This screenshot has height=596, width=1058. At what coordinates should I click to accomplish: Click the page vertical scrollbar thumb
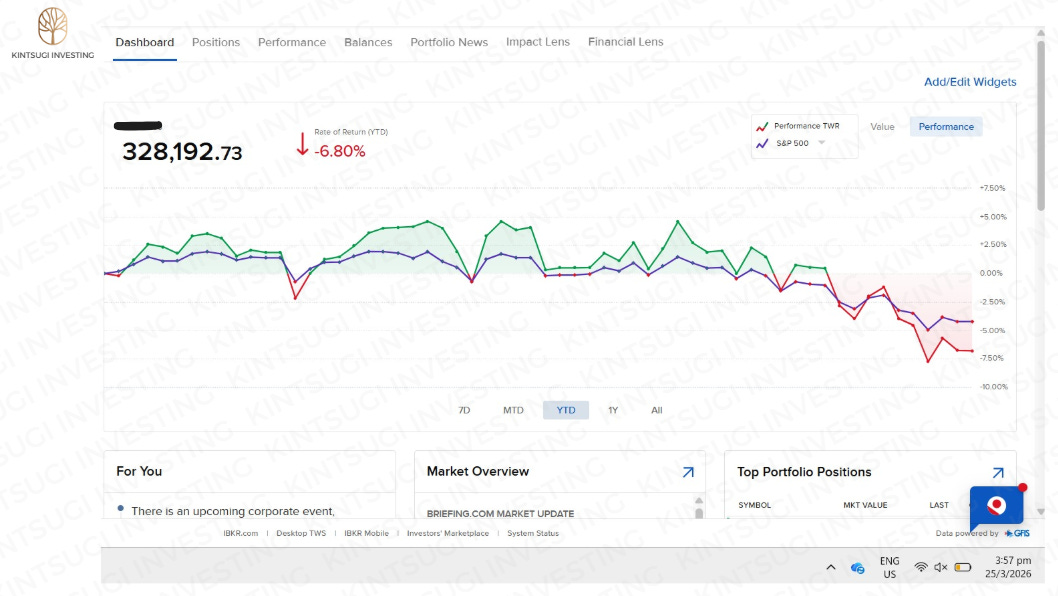click(1041, 126)
